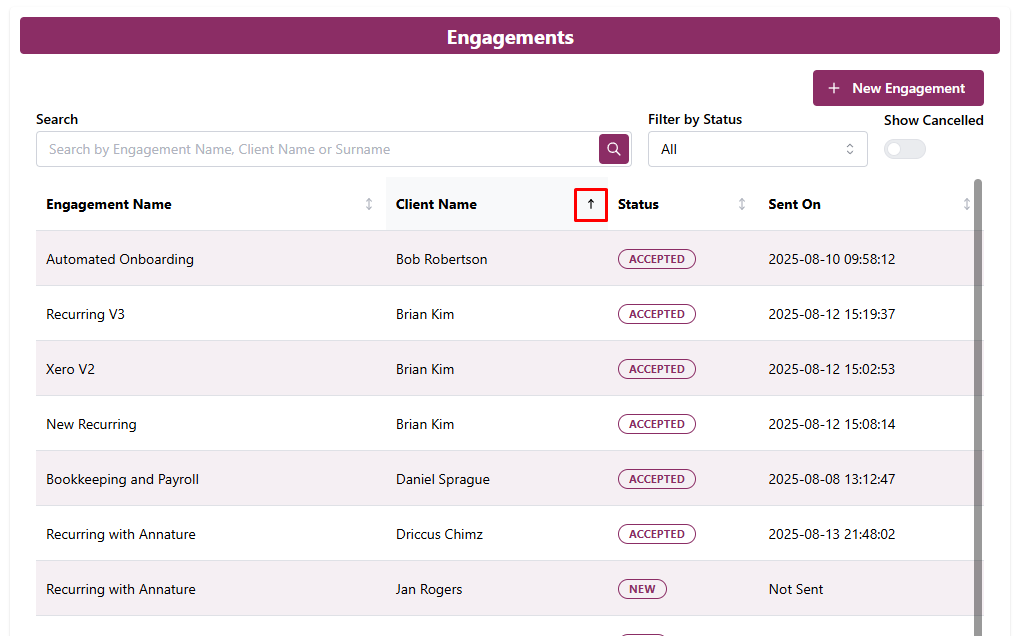Click the NEW status badge for Jan Rogers

point(642,589)
